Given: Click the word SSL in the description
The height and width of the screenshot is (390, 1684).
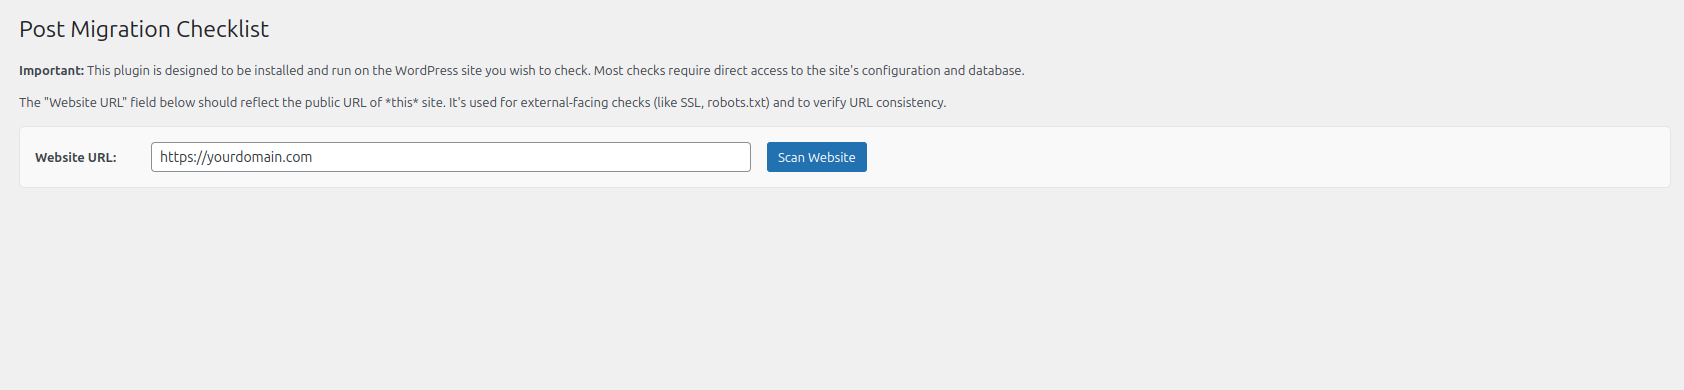Looking at the screenshot, I should (690, 103).
